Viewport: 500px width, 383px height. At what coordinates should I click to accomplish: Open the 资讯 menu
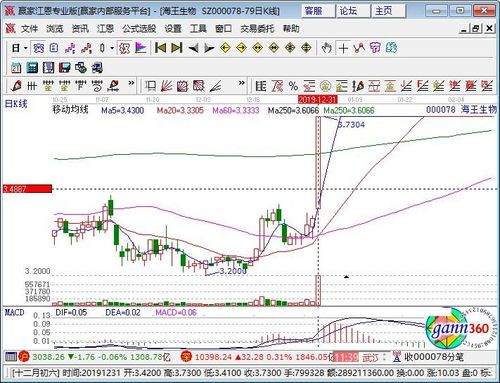point(80,29)
